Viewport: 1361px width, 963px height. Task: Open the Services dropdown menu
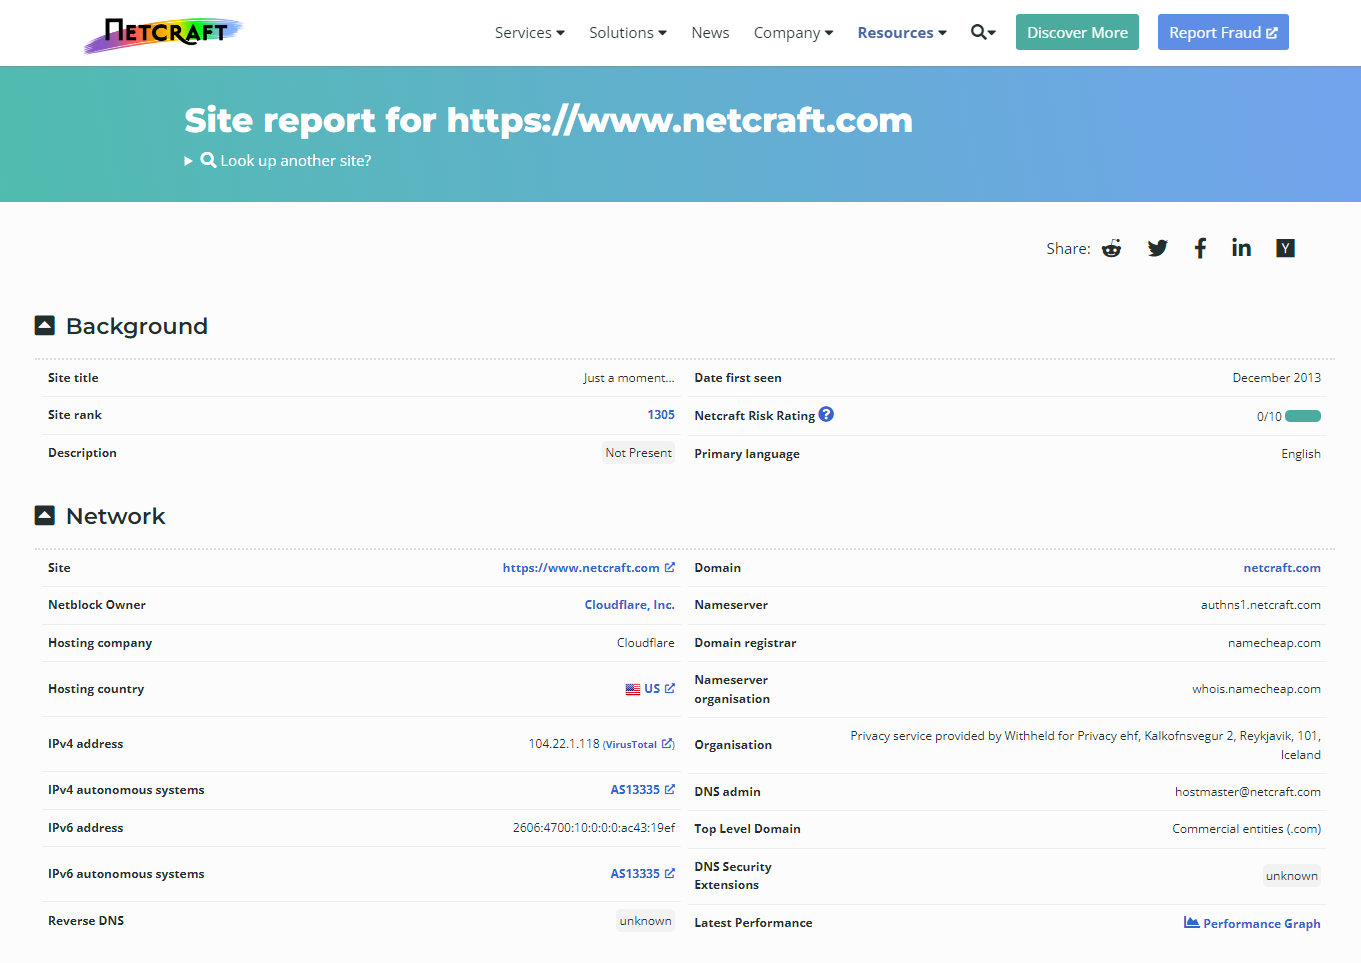point(530,33)
